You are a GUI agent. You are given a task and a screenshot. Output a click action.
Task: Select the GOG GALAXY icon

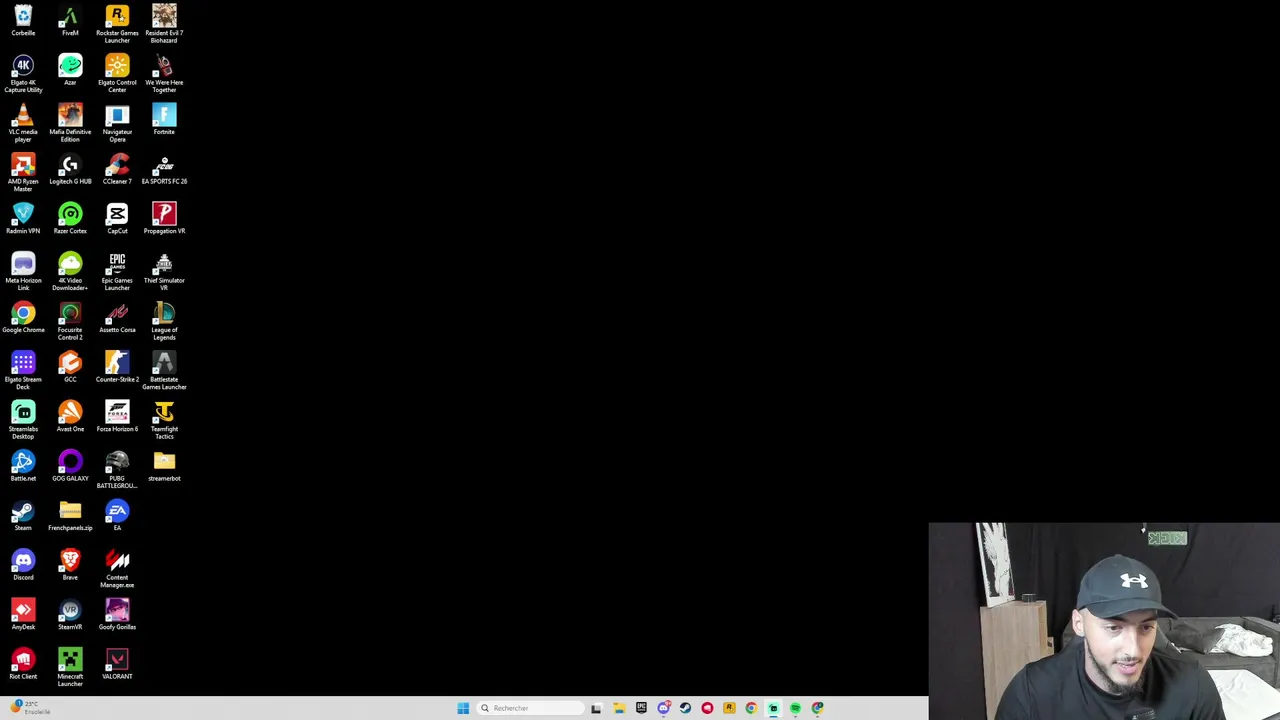70,466
